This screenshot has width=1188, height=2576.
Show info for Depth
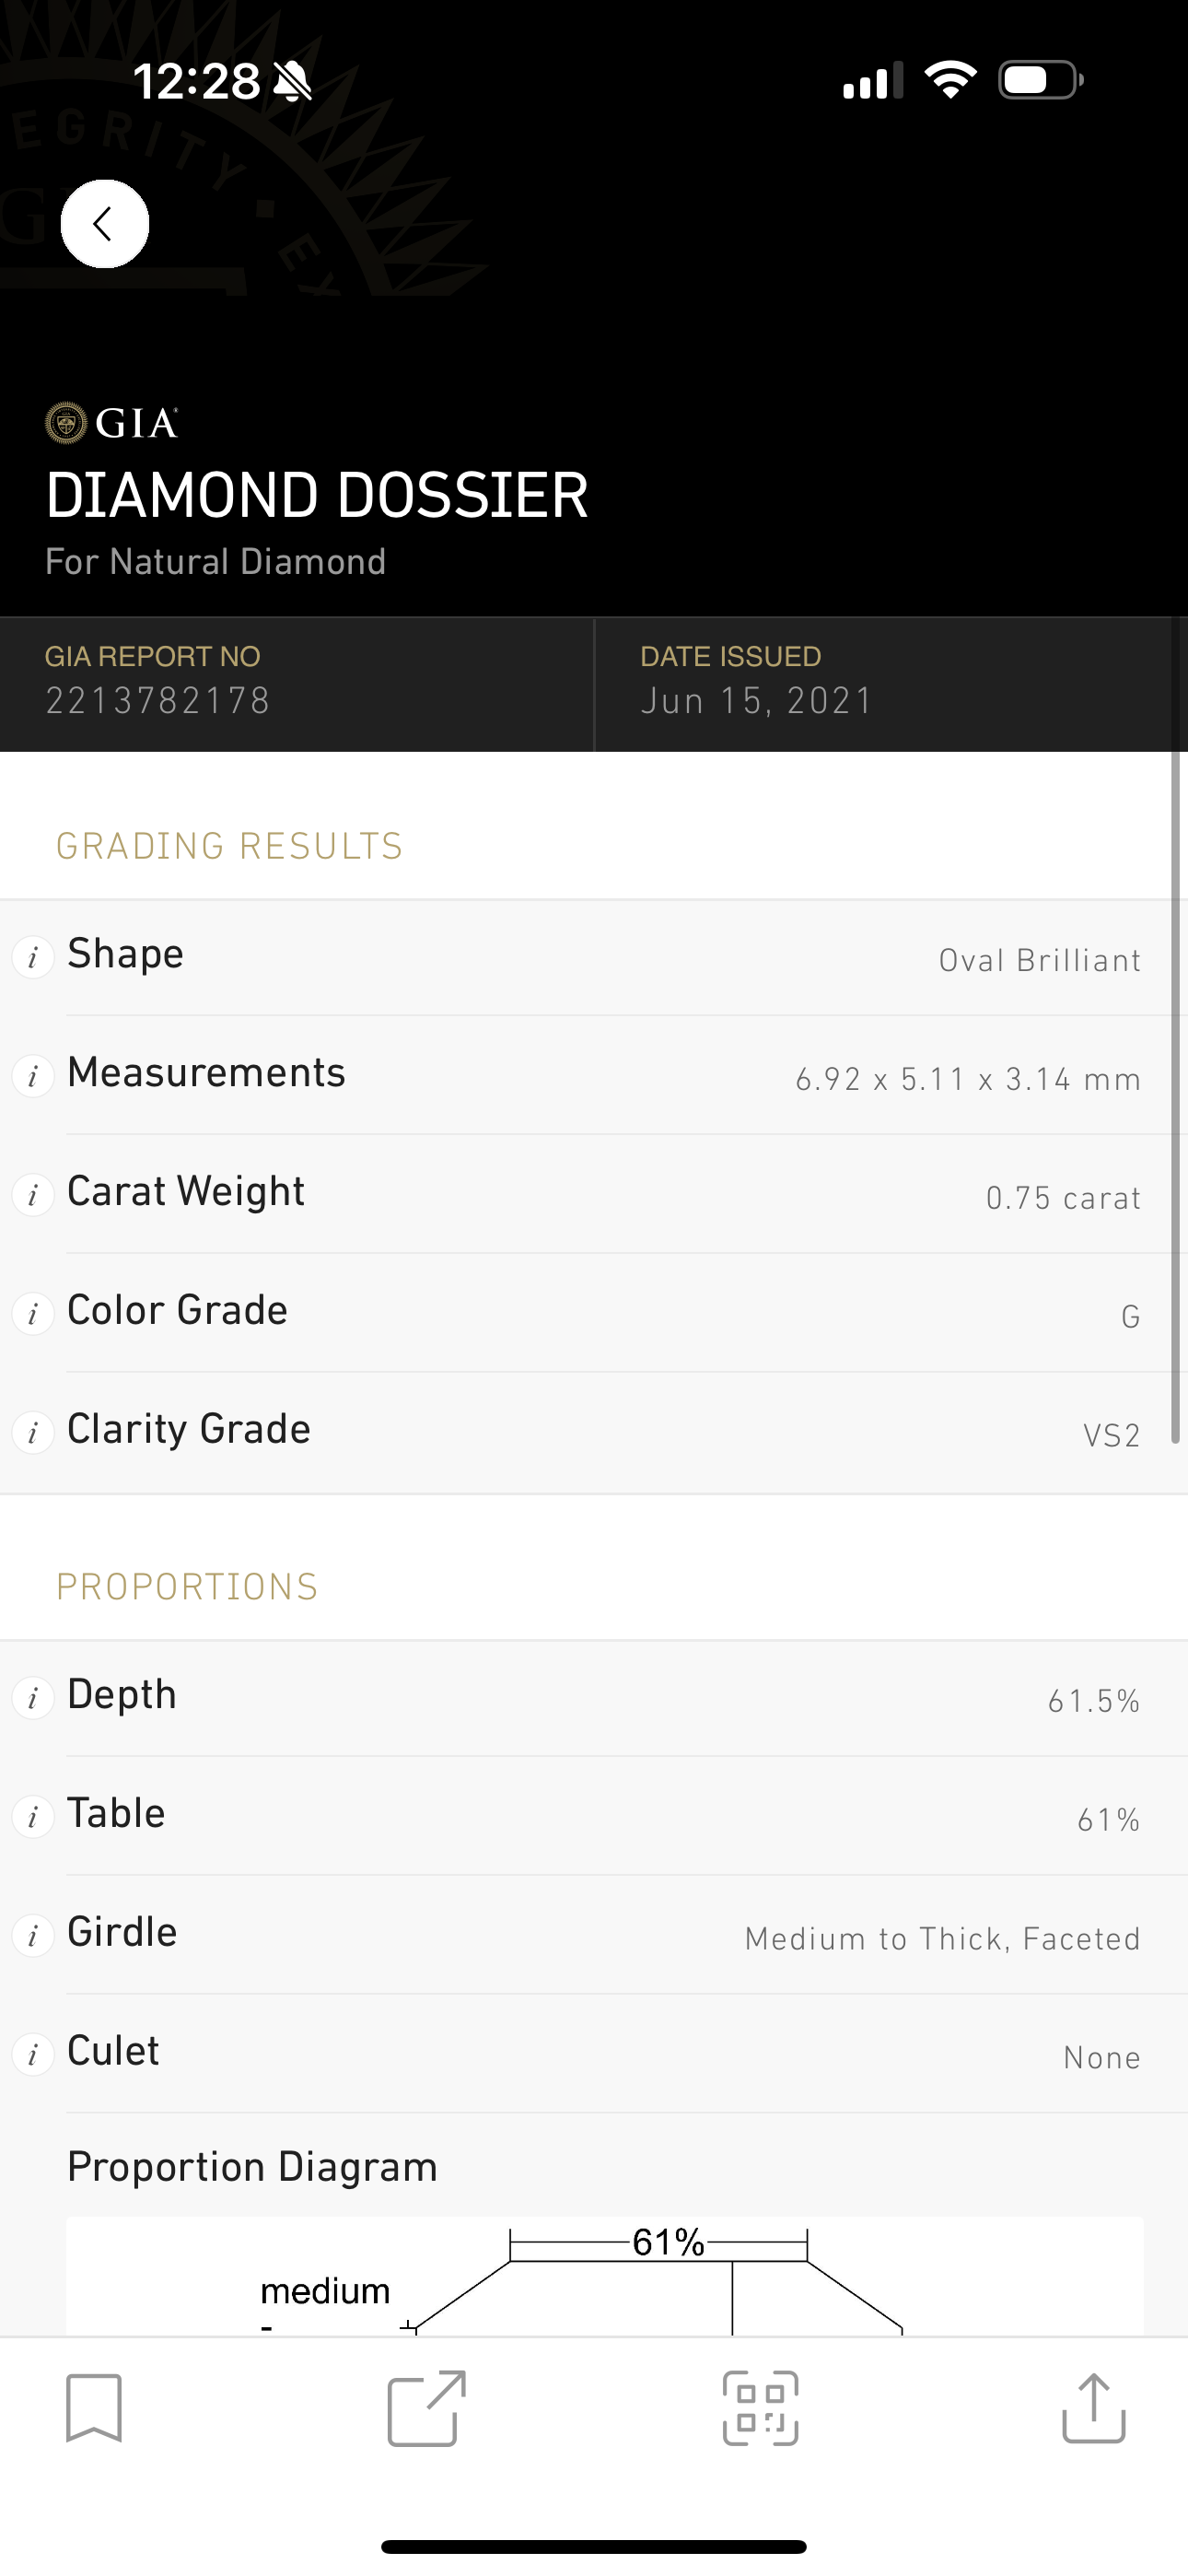tap(33, 1698)
